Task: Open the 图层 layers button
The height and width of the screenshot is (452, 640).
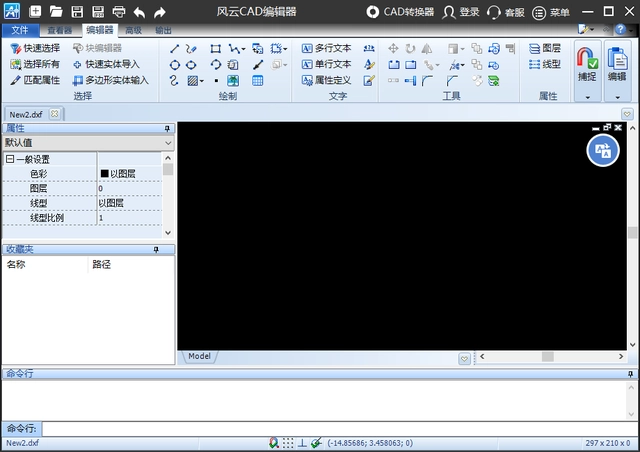Action: tap(545, 49)
